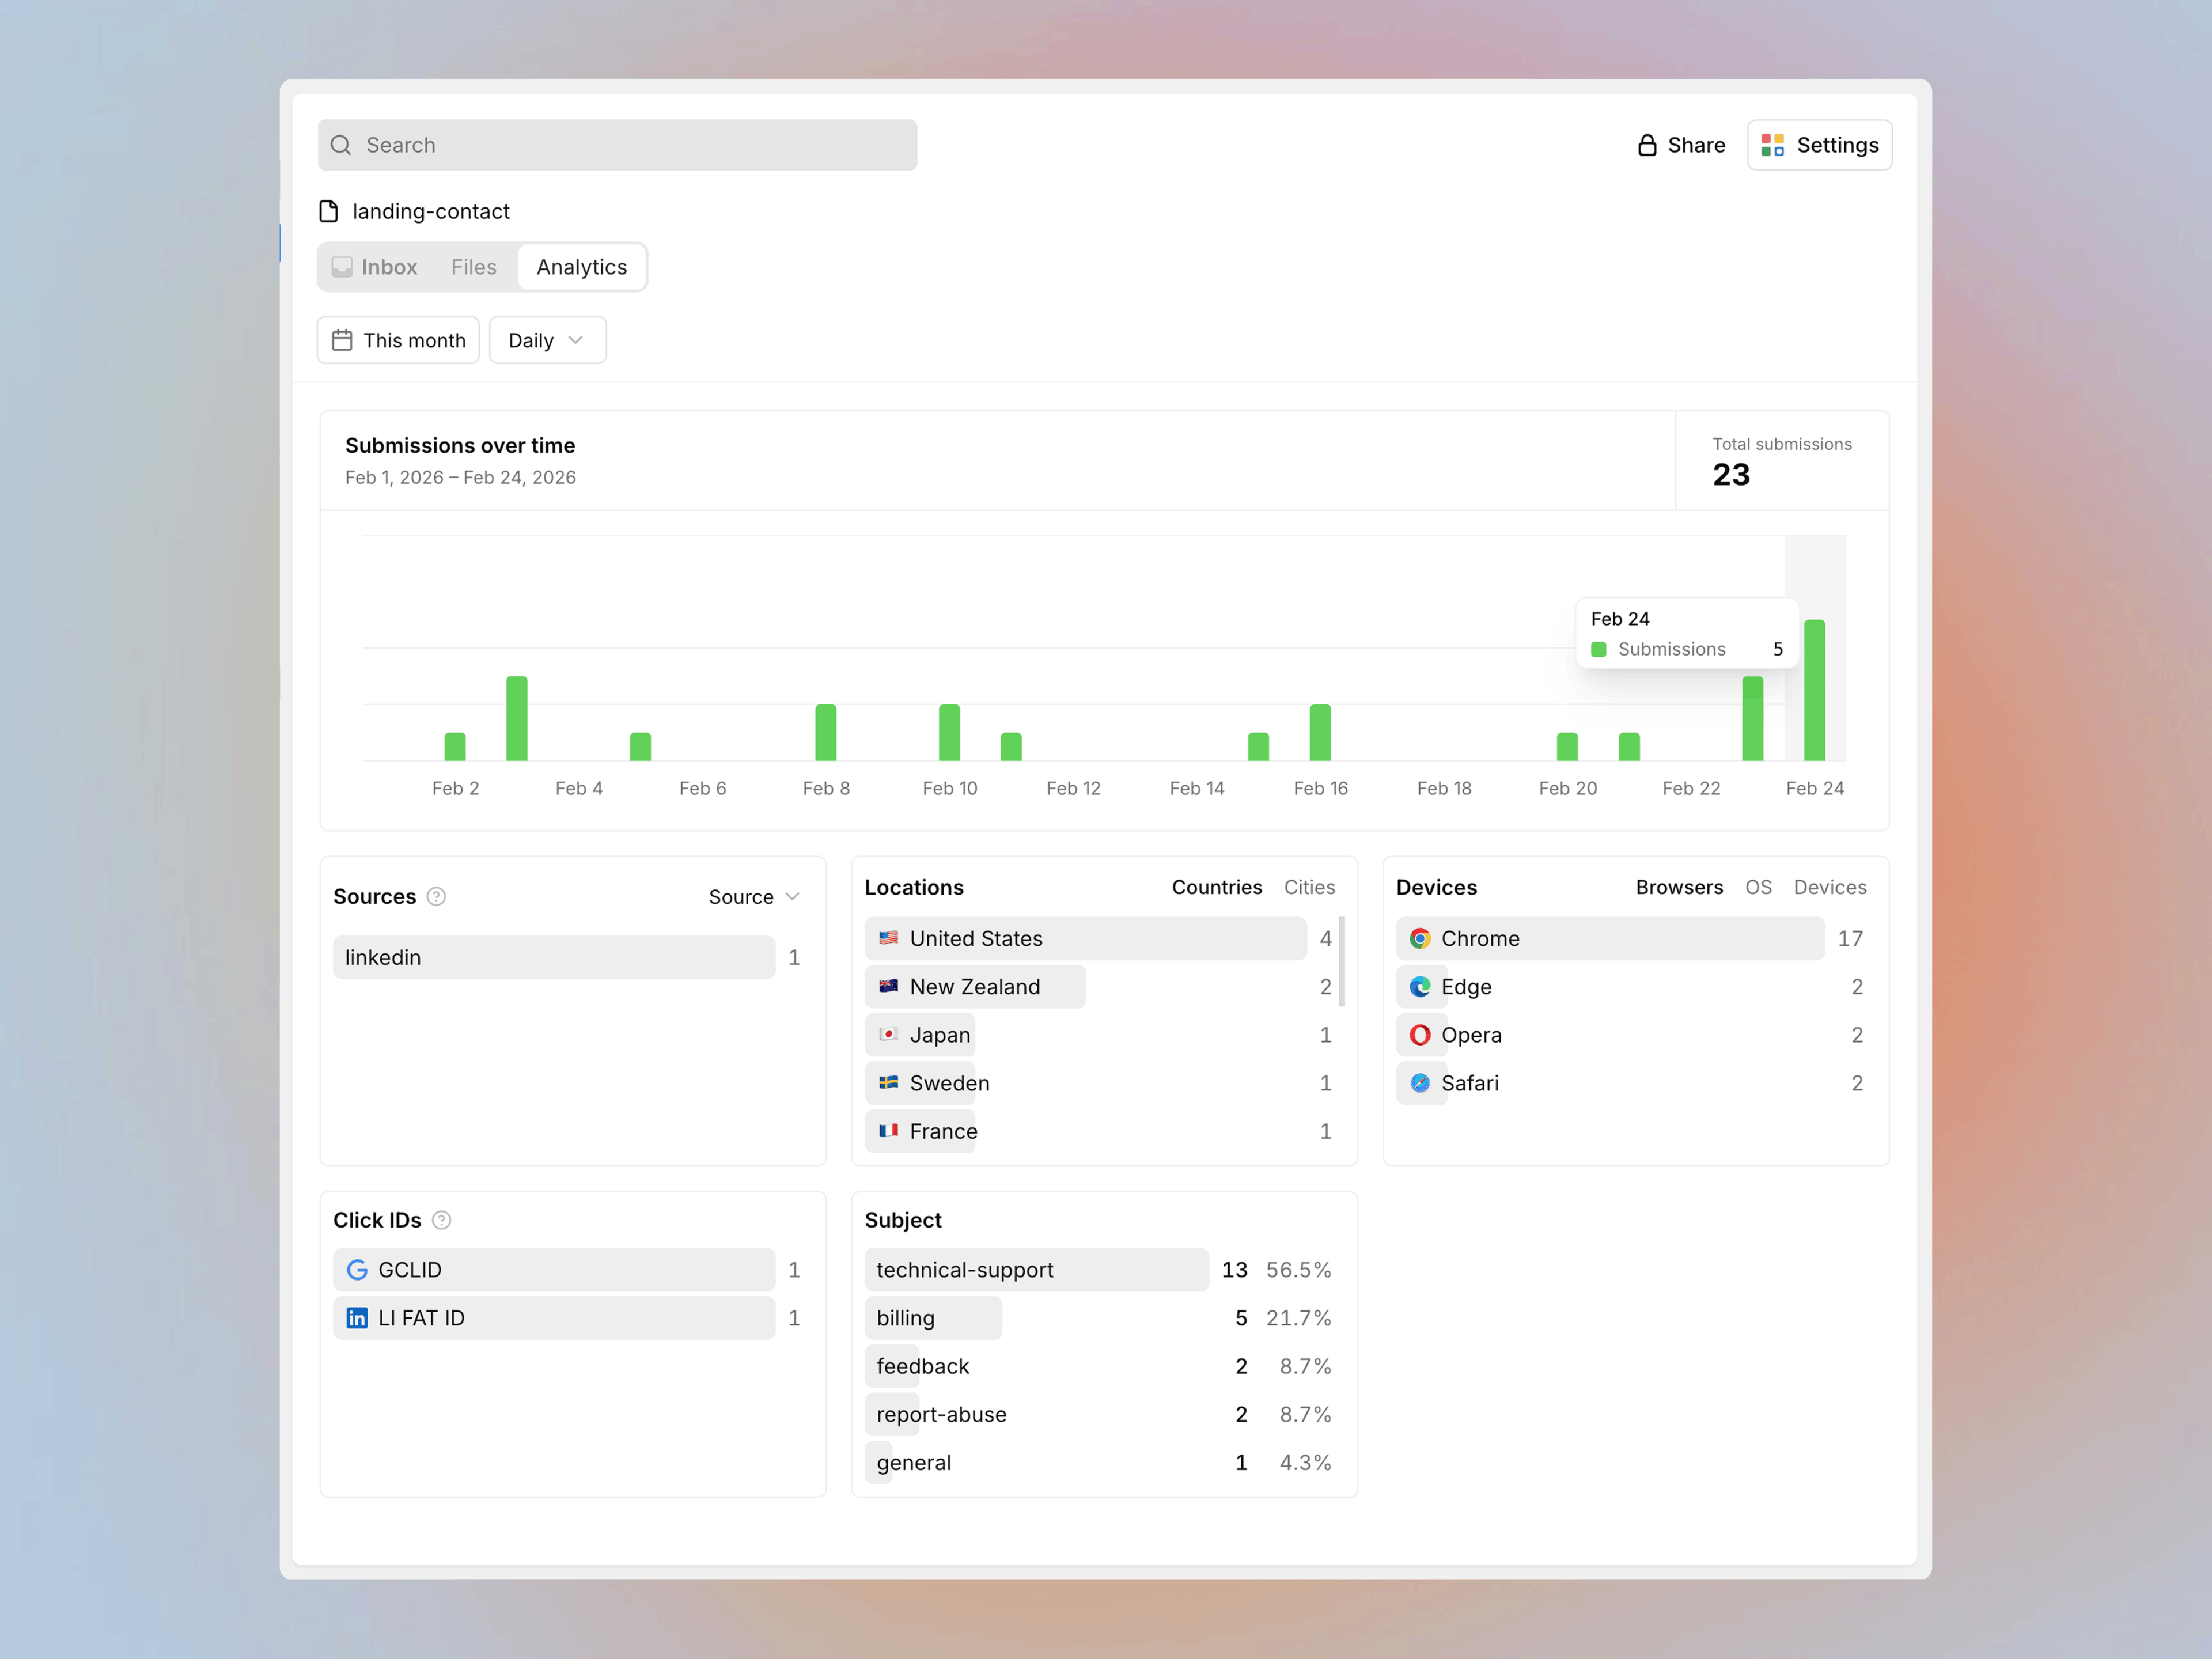Image resolution: width=2212 pixels, height=1659 pixels.
Task: Click inside the Search field
Action: [617, 145]
